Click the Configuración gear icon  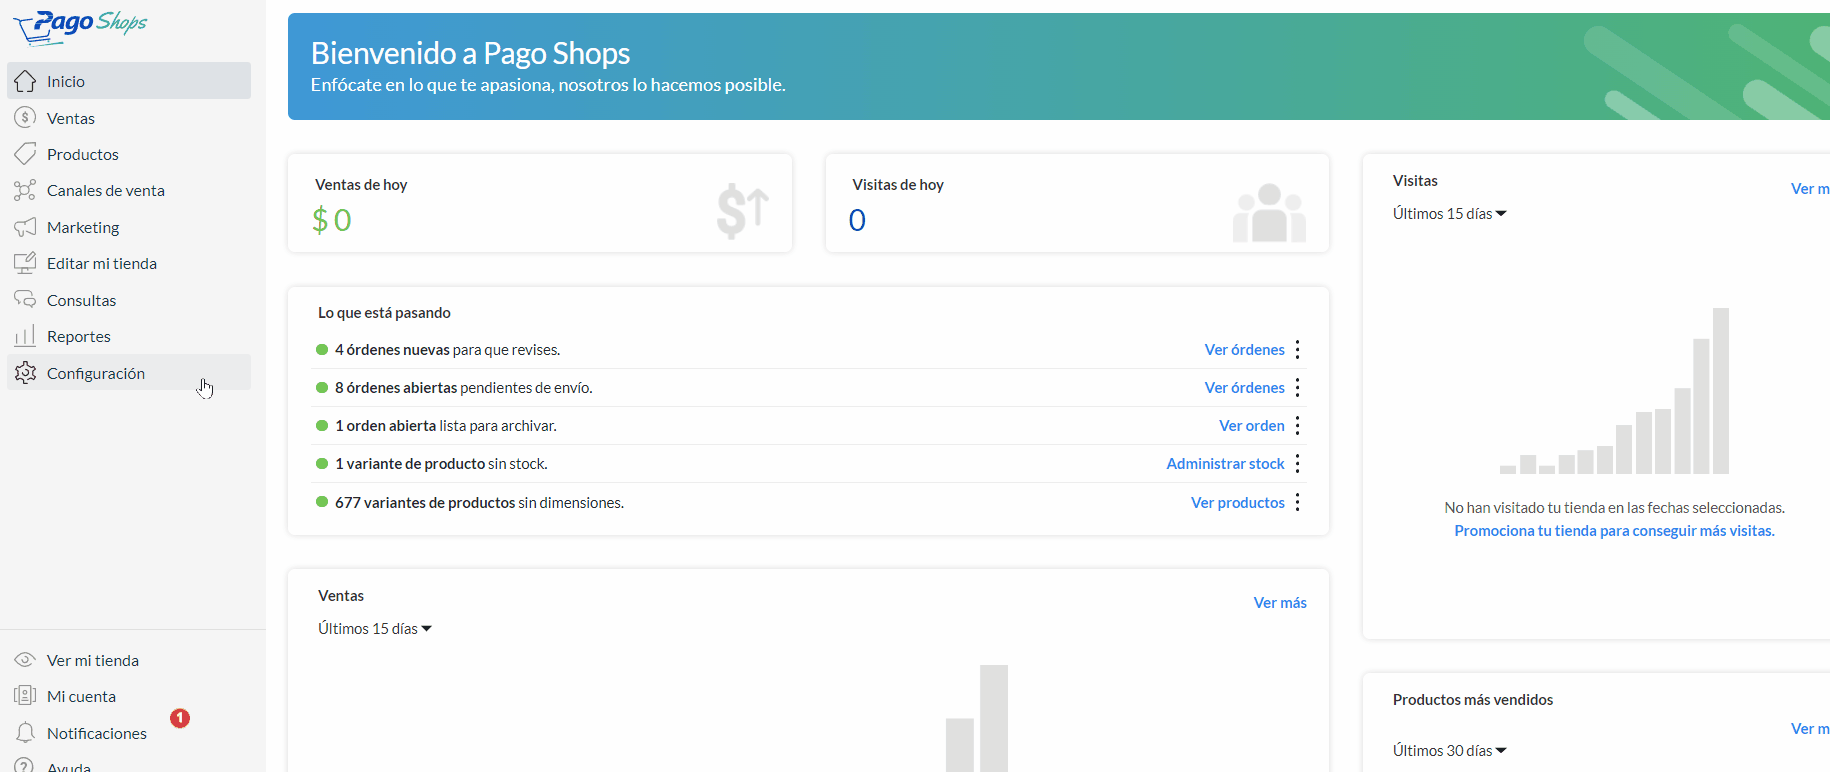coord(25,373)
